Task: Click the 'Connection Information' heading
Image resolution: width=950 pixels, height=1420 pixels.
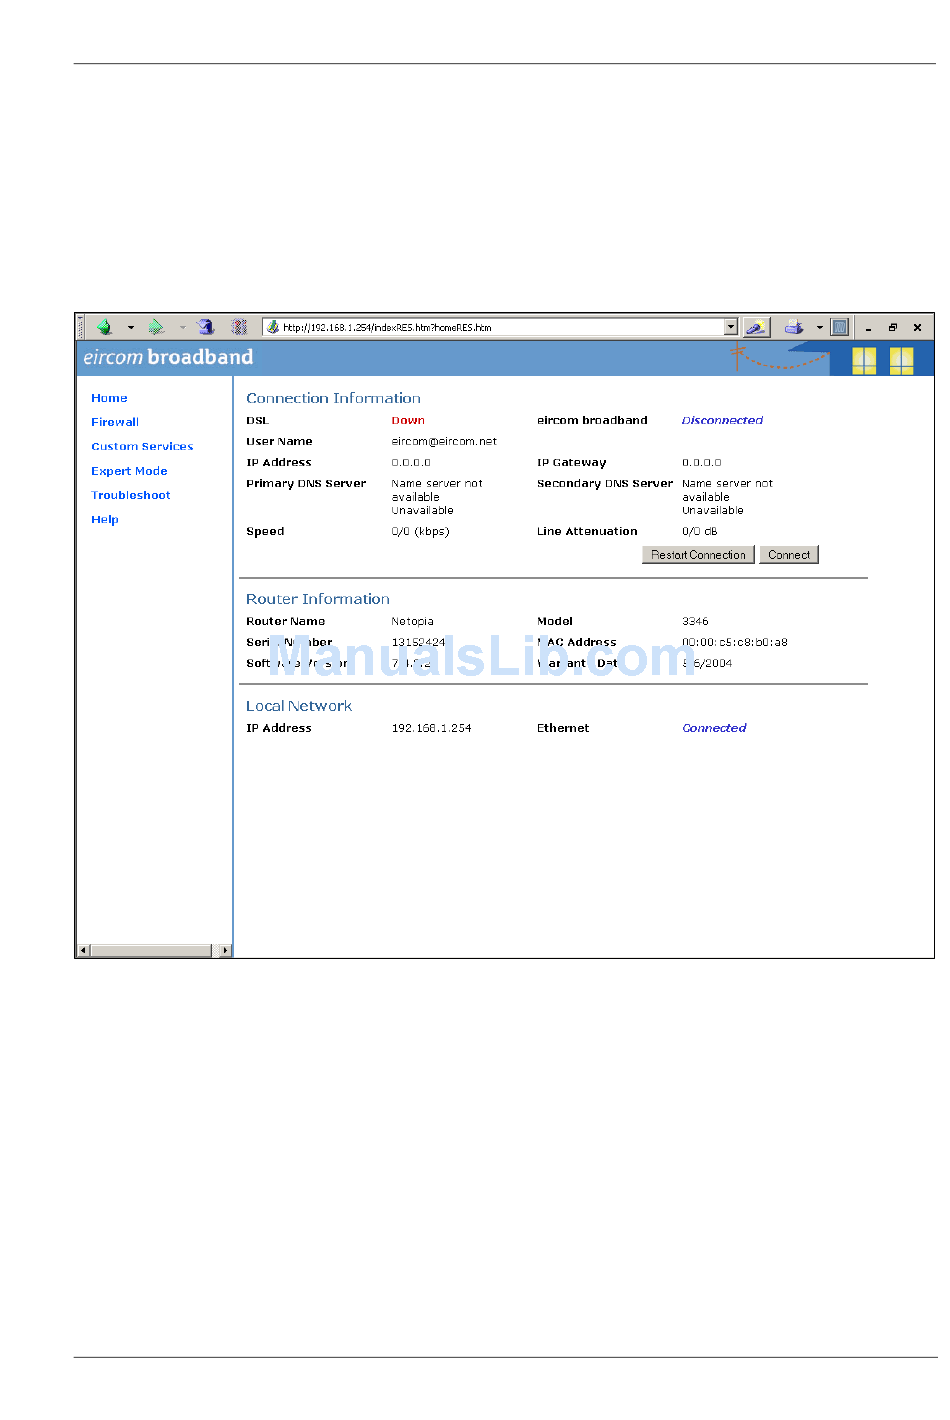Action: pyautogui.click(x=333, y=398)
